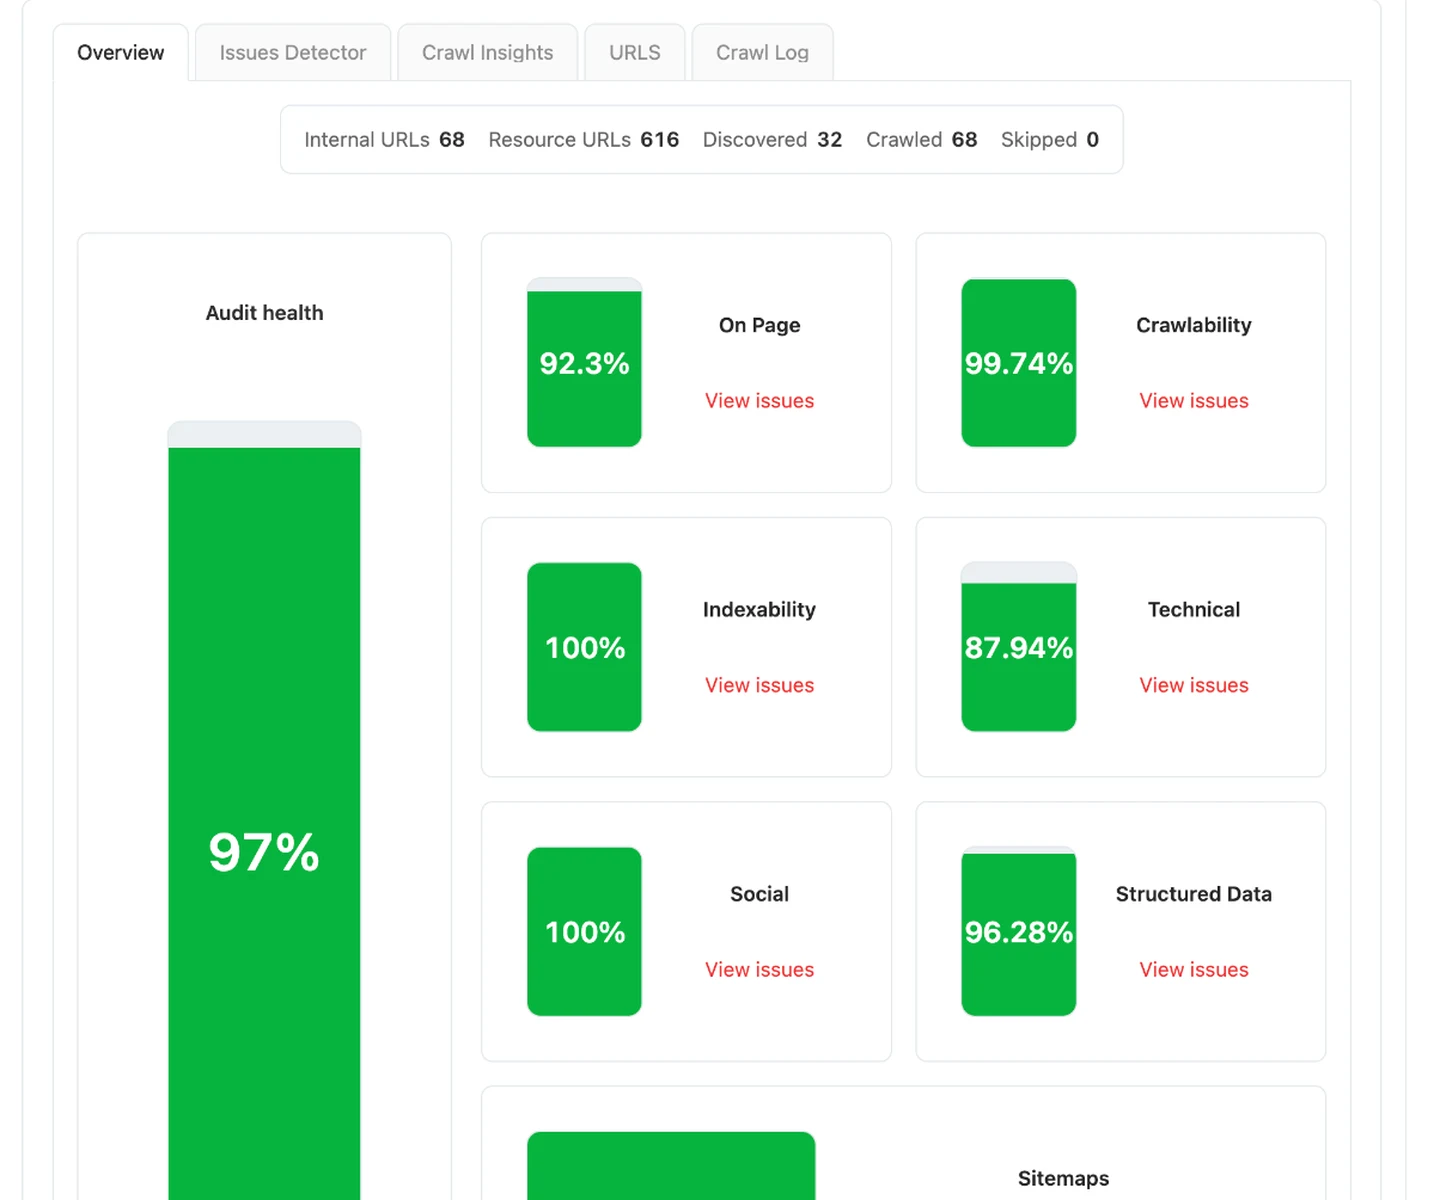Open the Crawl Log tab

pos(762,53)
